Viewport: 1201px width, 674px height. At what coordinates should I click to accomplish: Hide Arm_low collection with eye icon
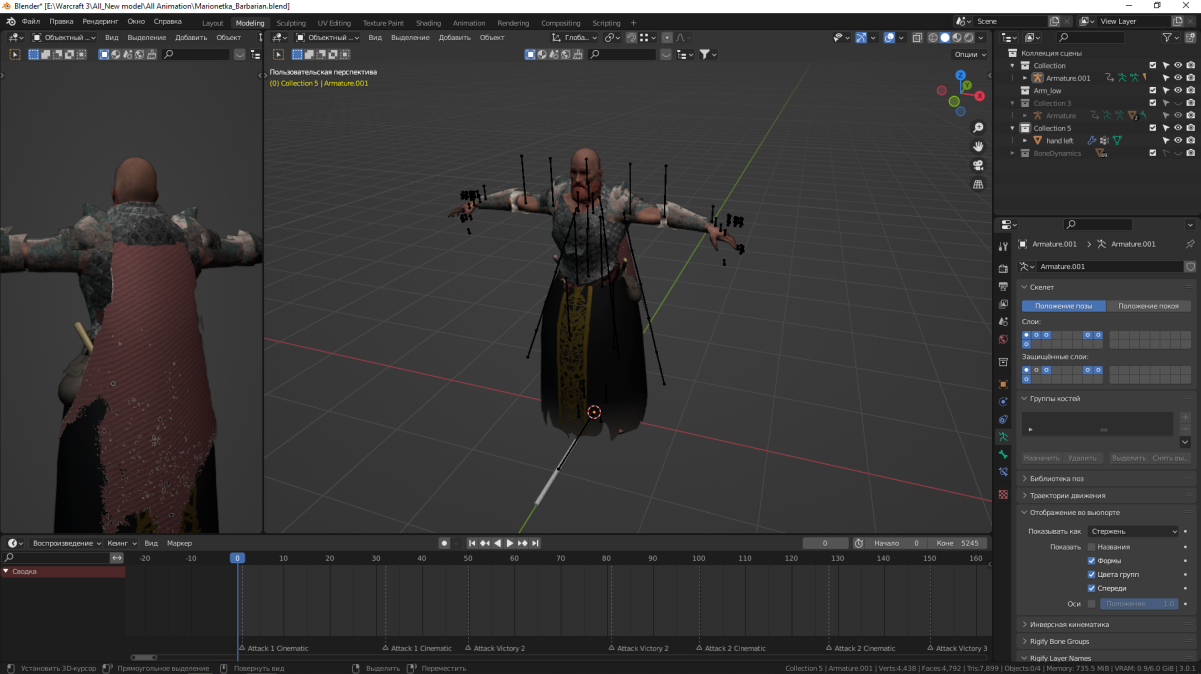tap(1178, 91)
